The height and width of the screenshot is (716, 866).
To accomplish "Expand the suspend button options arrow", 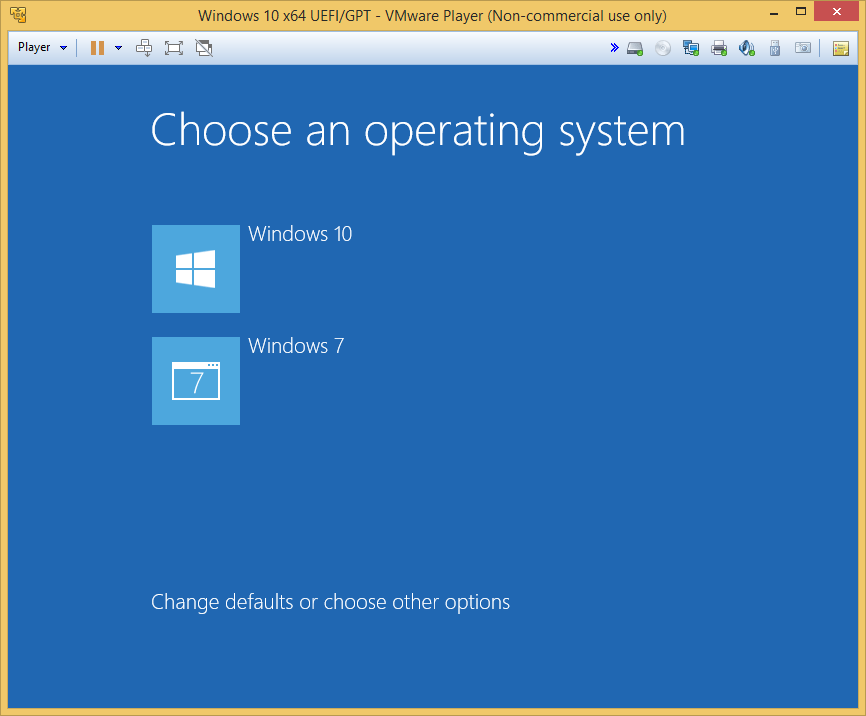I will (118, 47).
